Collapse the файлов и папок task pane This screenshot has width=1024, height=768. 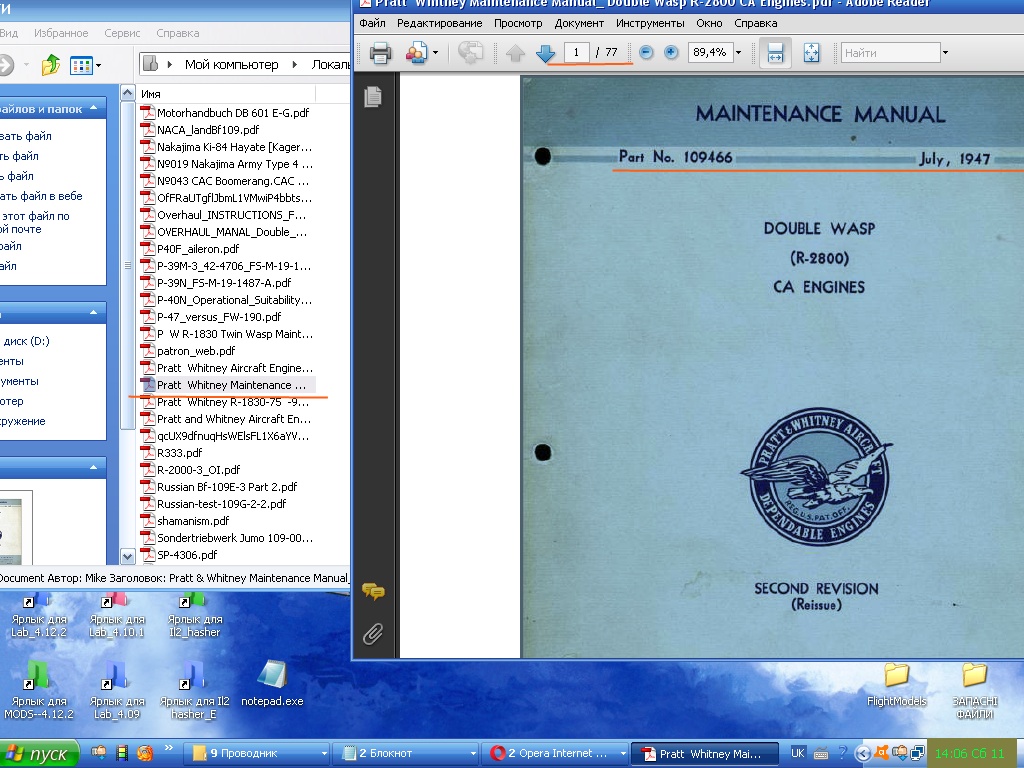(x=93, y=108)
